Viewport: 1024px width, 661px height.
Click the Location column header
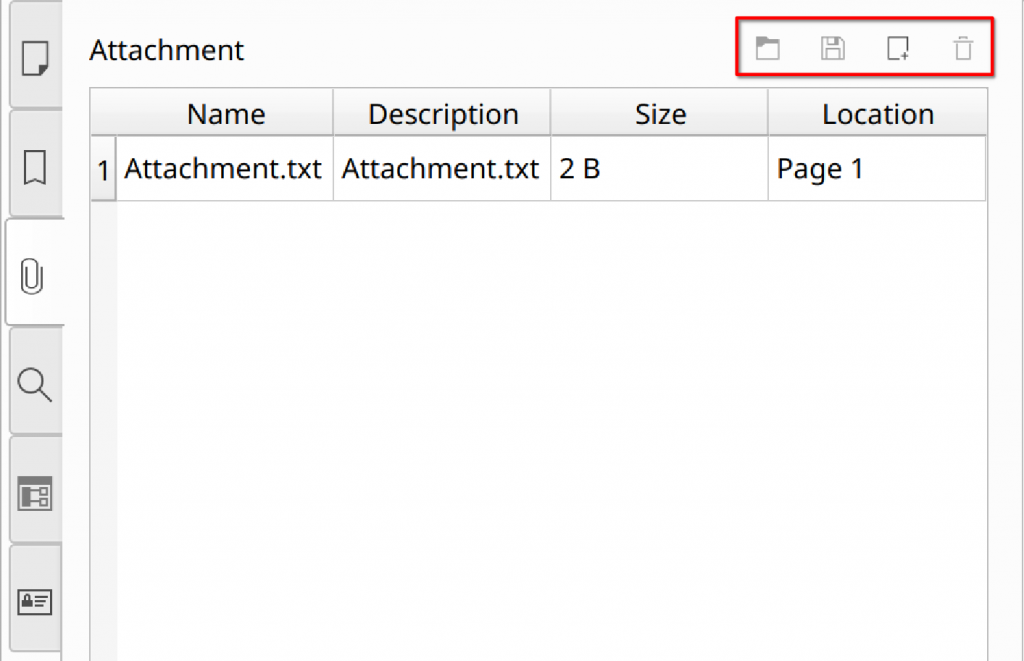877,113
